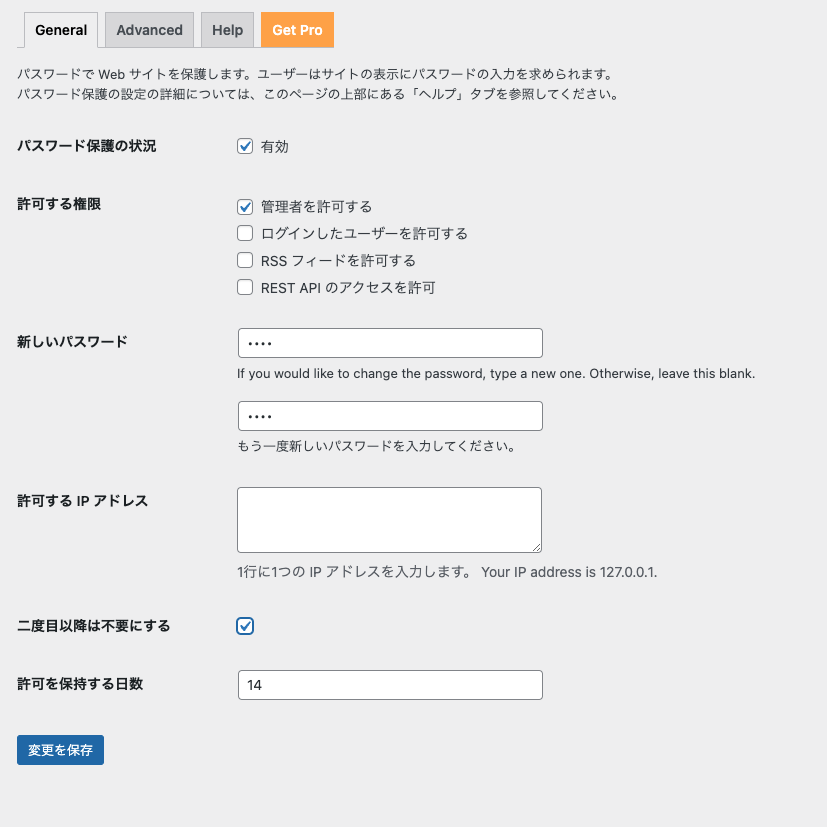
Task: Focus the password confirmation field
Action: tap(390, 416)
